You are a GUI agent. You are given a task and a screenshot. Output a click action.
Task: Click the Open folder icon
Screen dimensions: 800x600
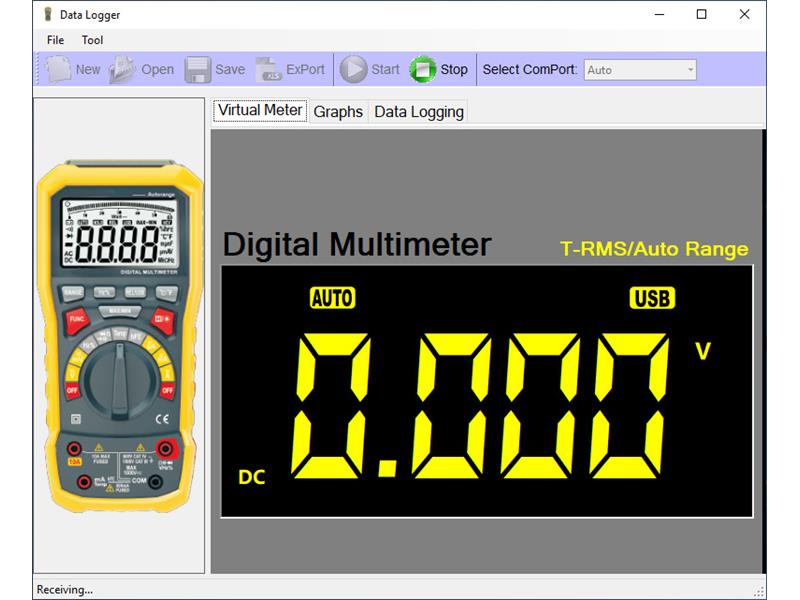tap(122, 69)
